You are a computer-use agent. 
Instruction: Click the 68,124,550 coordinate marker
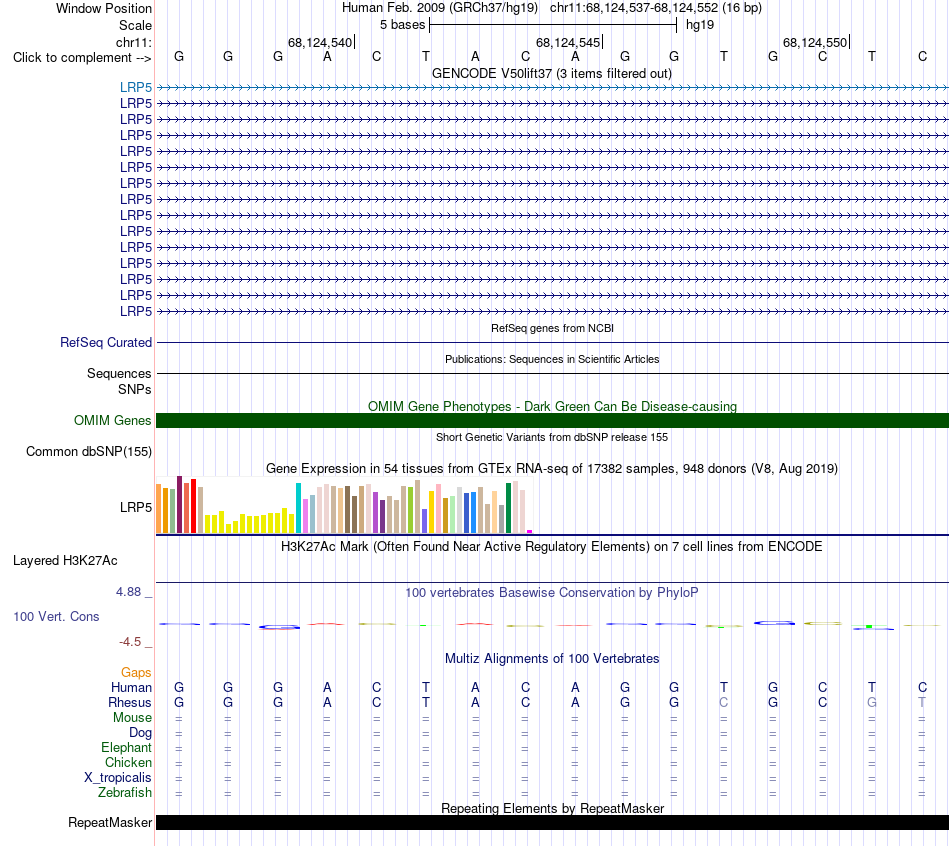815,42
